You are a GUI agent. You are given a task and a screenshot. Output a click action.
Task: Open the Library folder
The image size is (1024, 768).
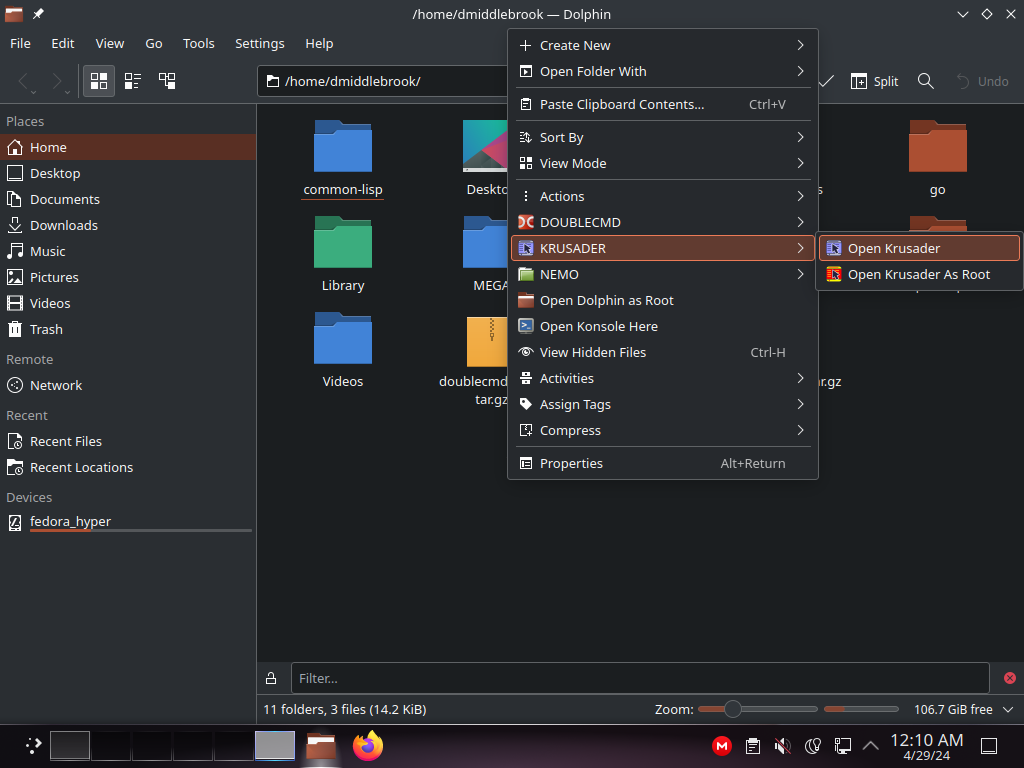point(343,255)
